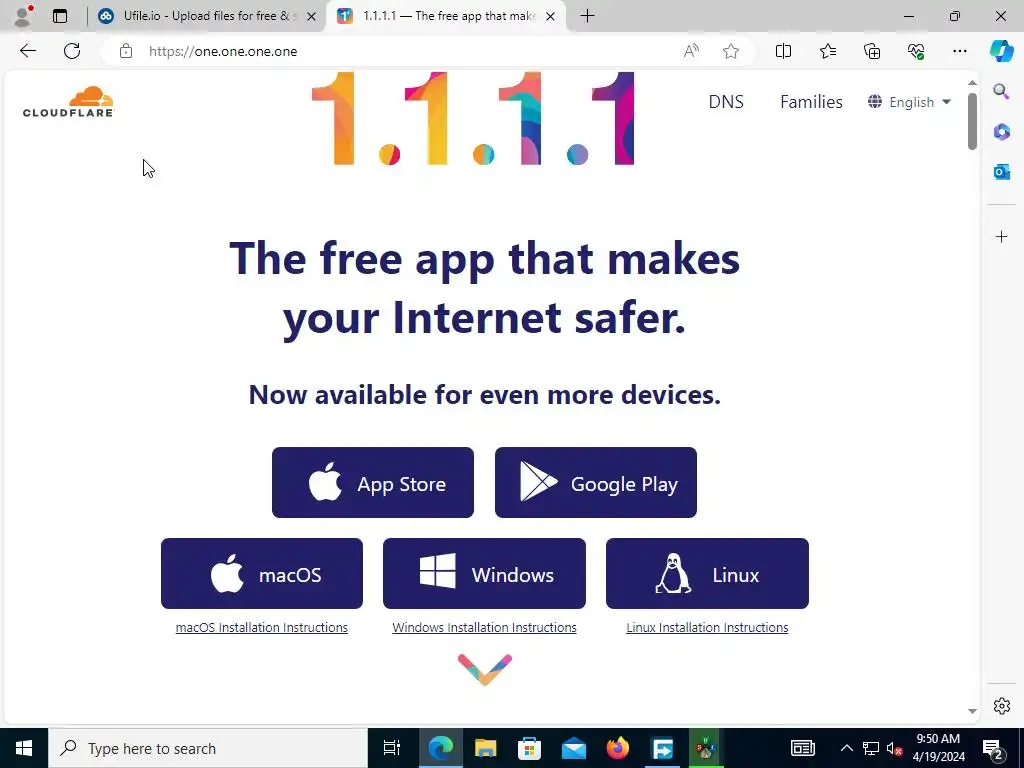The image size is (1024, 768).
Task: Open Microsoft 365 sidebar icon
Action: (x=1001, y=131)
